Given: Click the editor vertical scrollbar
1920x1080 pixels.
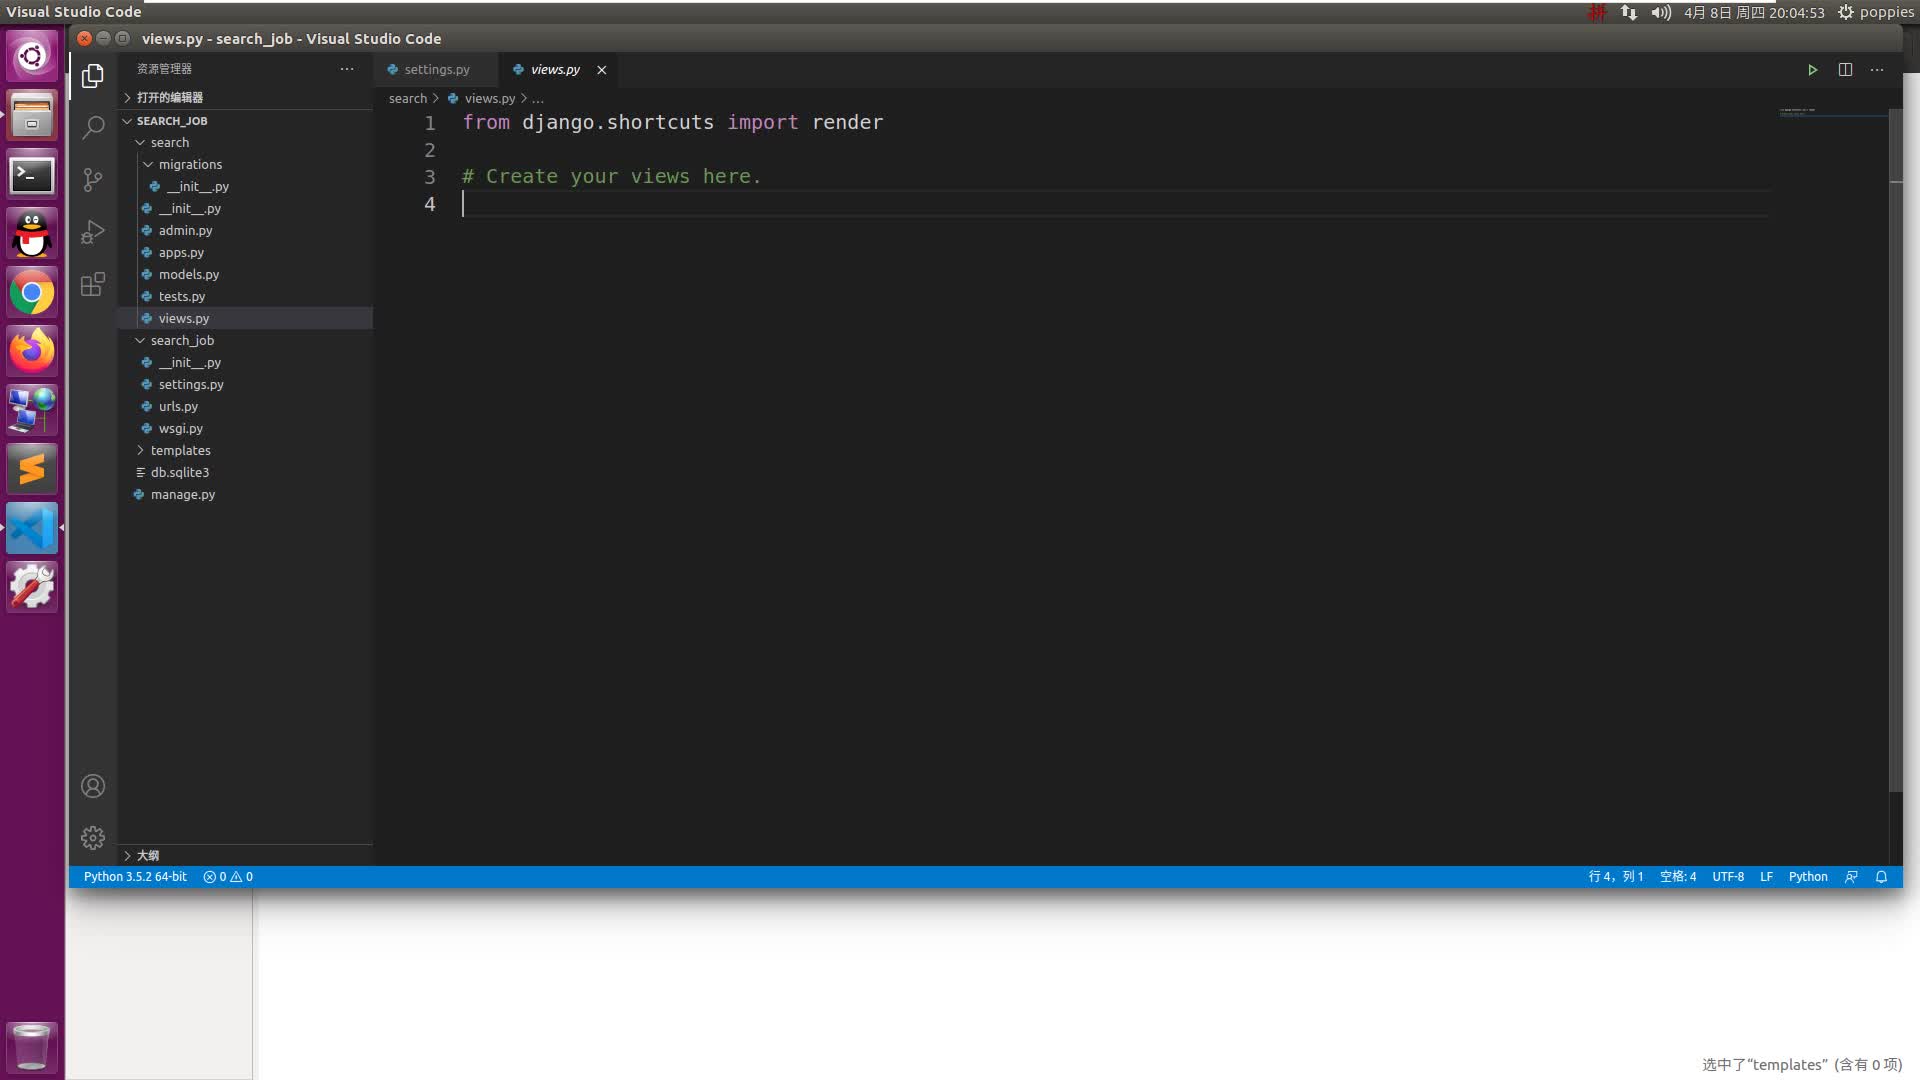Looking at the screenshot, I should click(1895, 450).
